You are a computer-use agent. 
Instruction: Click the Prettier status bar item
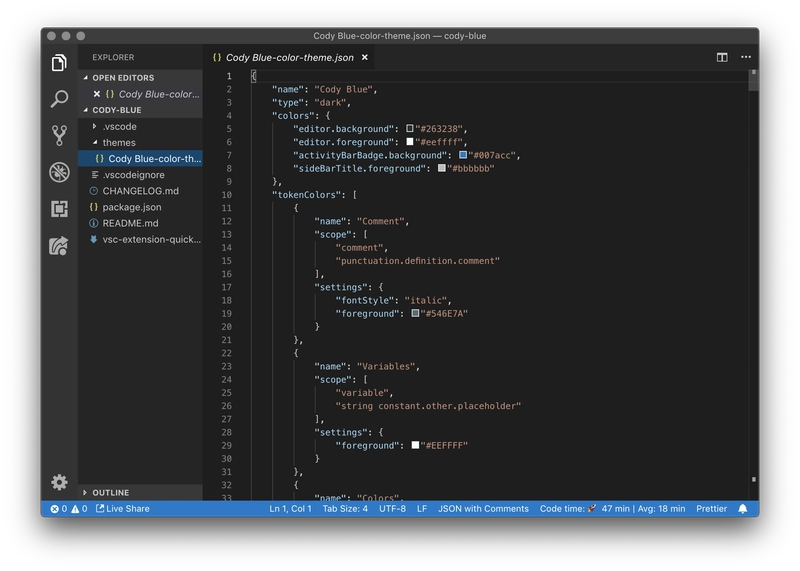711,509
